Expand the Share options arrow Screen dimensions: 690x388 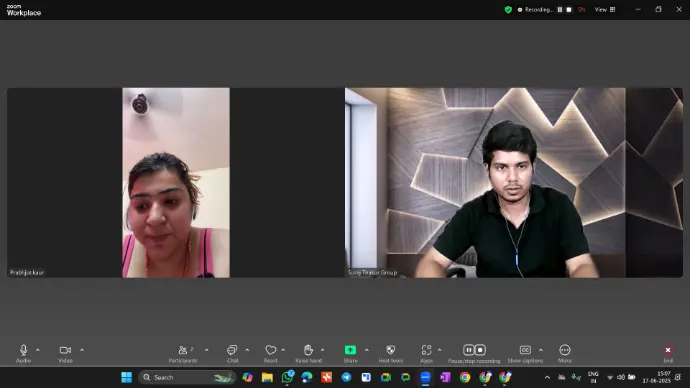click(367, 350)
